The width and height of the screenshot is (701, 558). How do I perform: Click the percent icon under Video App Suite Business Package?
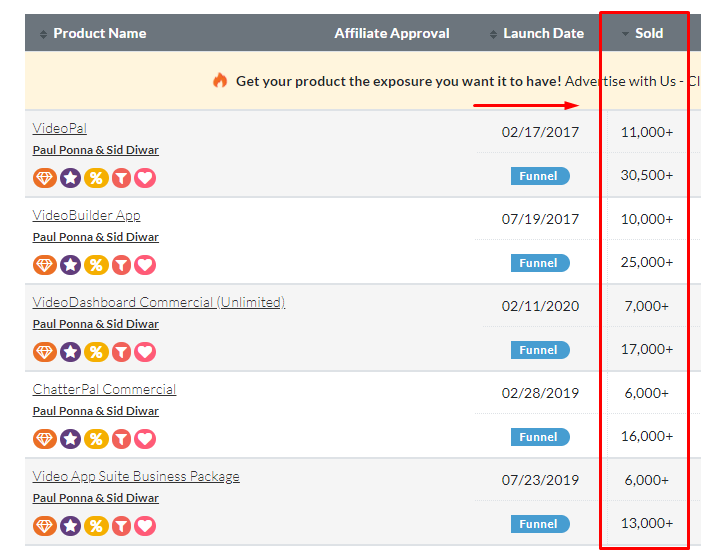(x=96, y=526)
